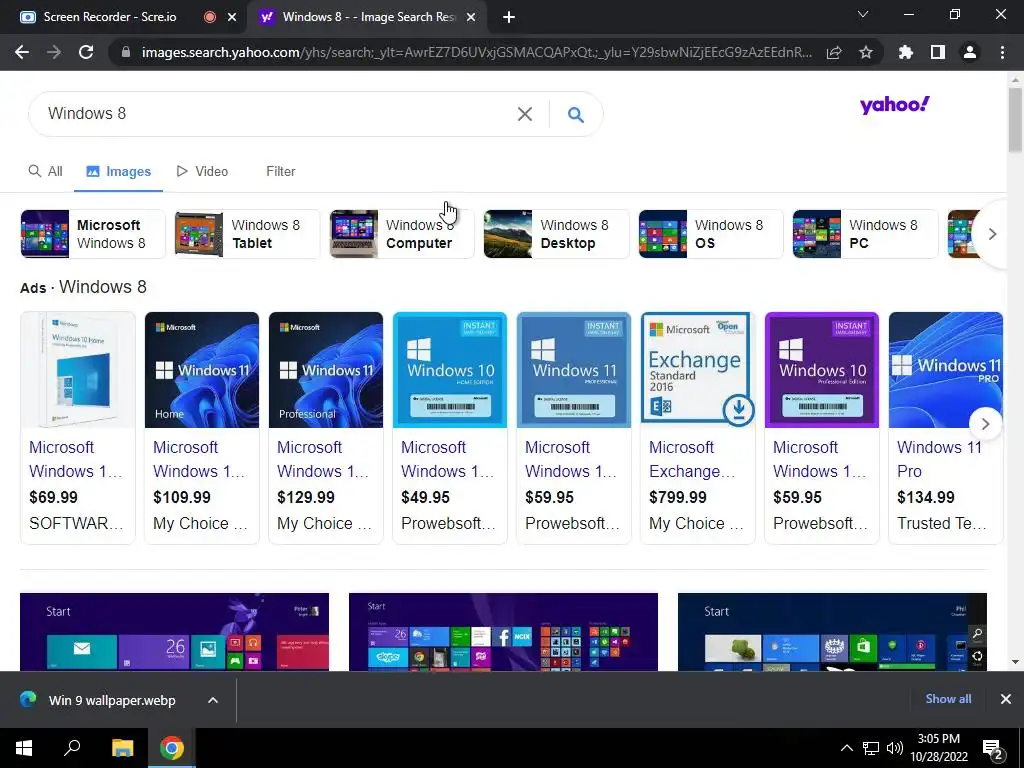The image size is (1024, 768).
Task: Close the Windows 8 Image Search tab
Action: tap(471, 17)
